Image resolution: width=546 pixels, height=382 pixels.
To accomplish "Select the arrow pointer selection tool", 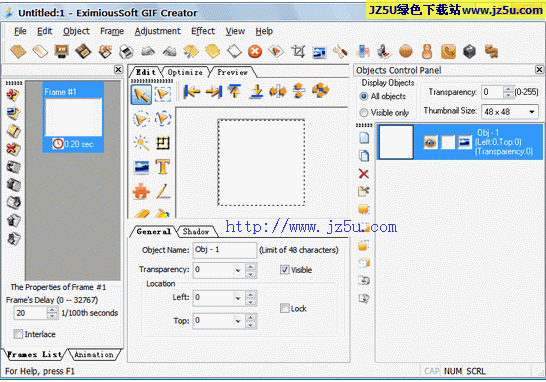I will [141, 94].
